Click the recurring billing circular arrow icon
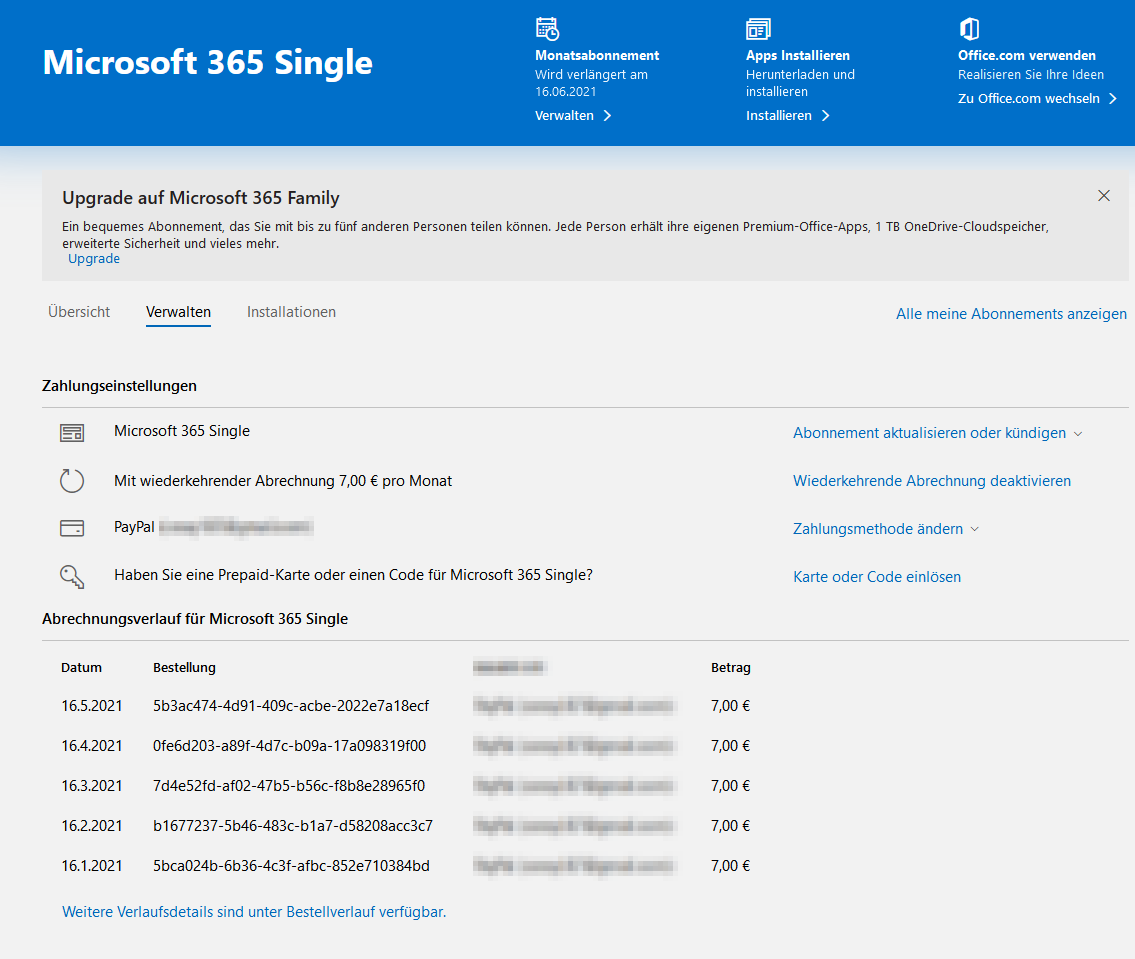This screenshot has width=1135, height=959. coord(72,481)
